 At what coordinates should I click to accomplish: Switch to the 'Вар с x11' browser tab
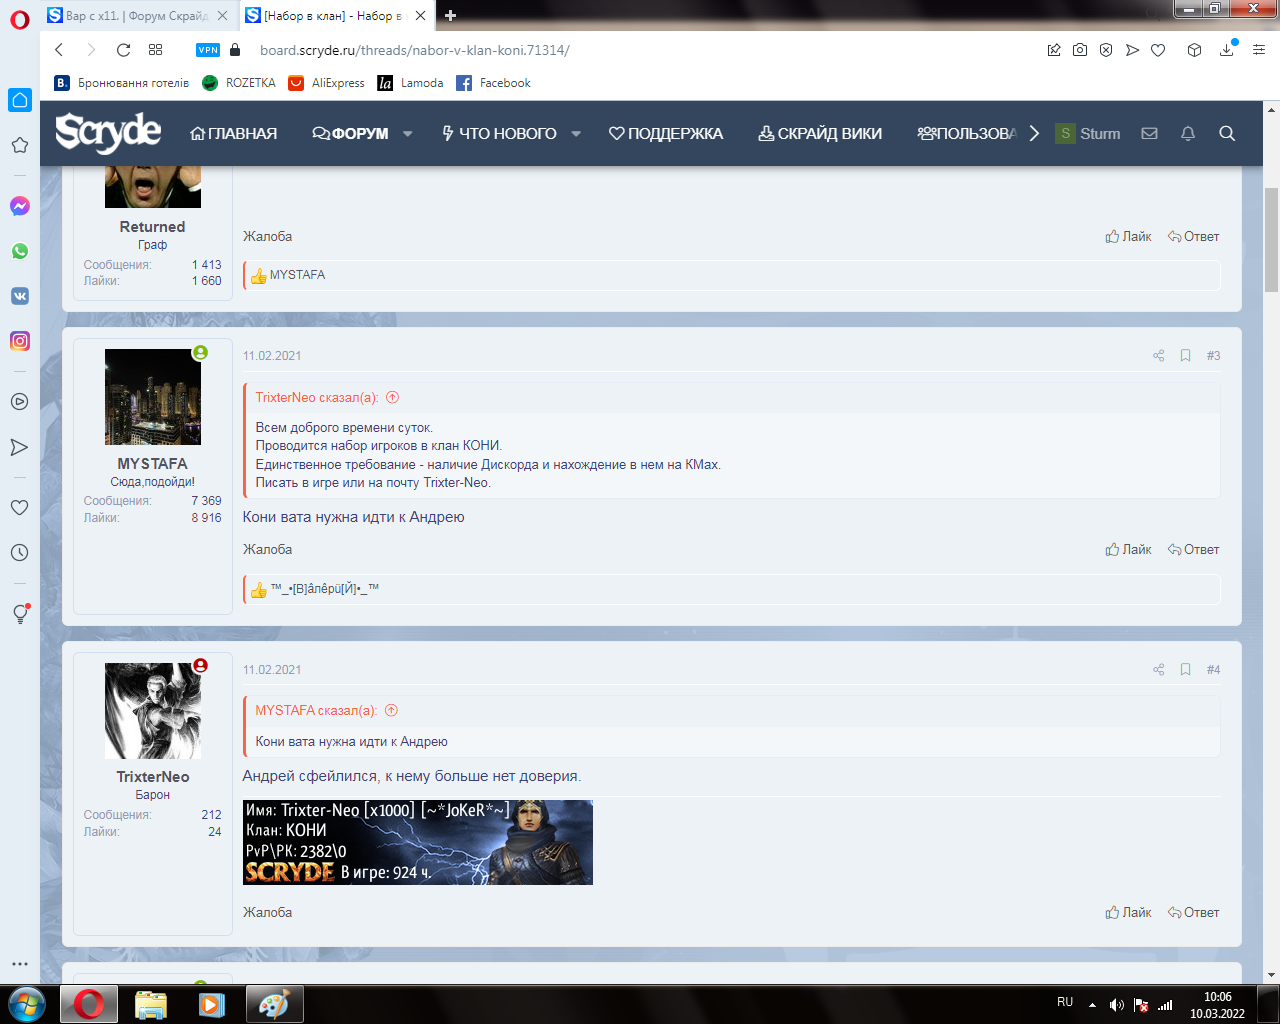coord(135,16)
